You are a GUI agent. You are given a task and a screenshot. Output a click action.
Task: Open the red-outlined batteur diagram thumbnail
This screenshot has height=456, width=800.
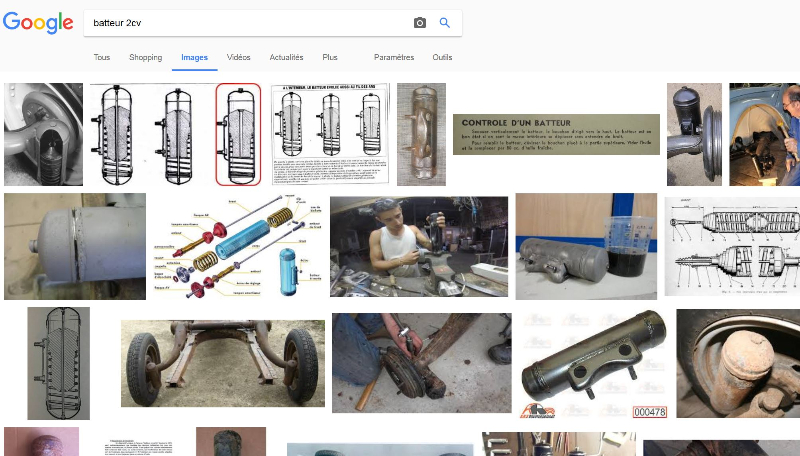238,134
